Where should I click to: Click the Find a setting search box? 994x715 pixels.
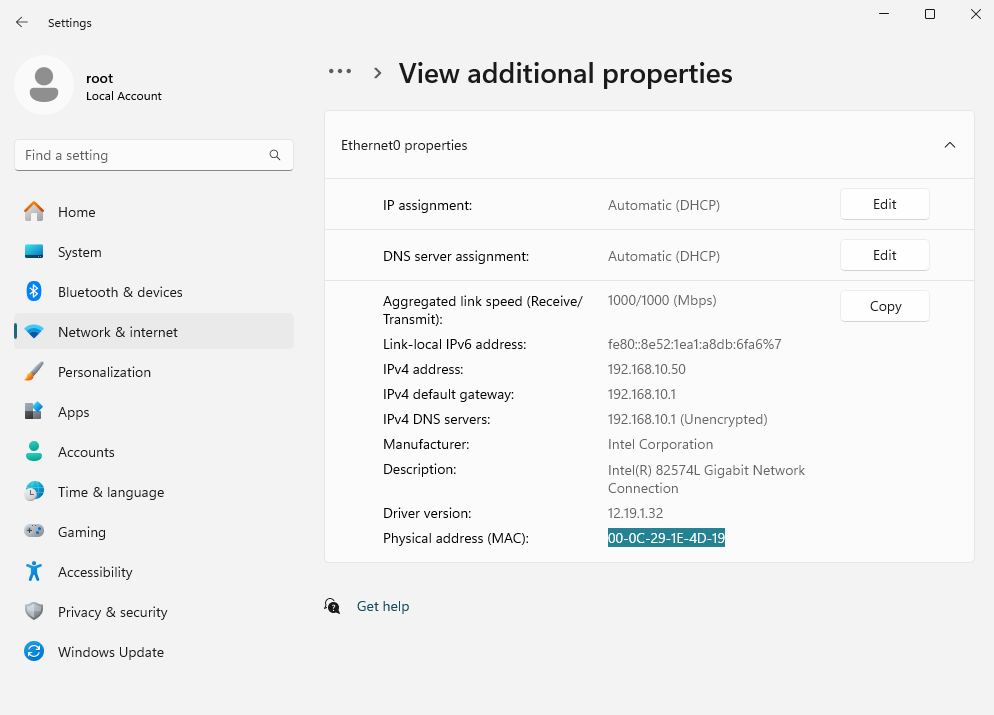[x=140, y=155]
